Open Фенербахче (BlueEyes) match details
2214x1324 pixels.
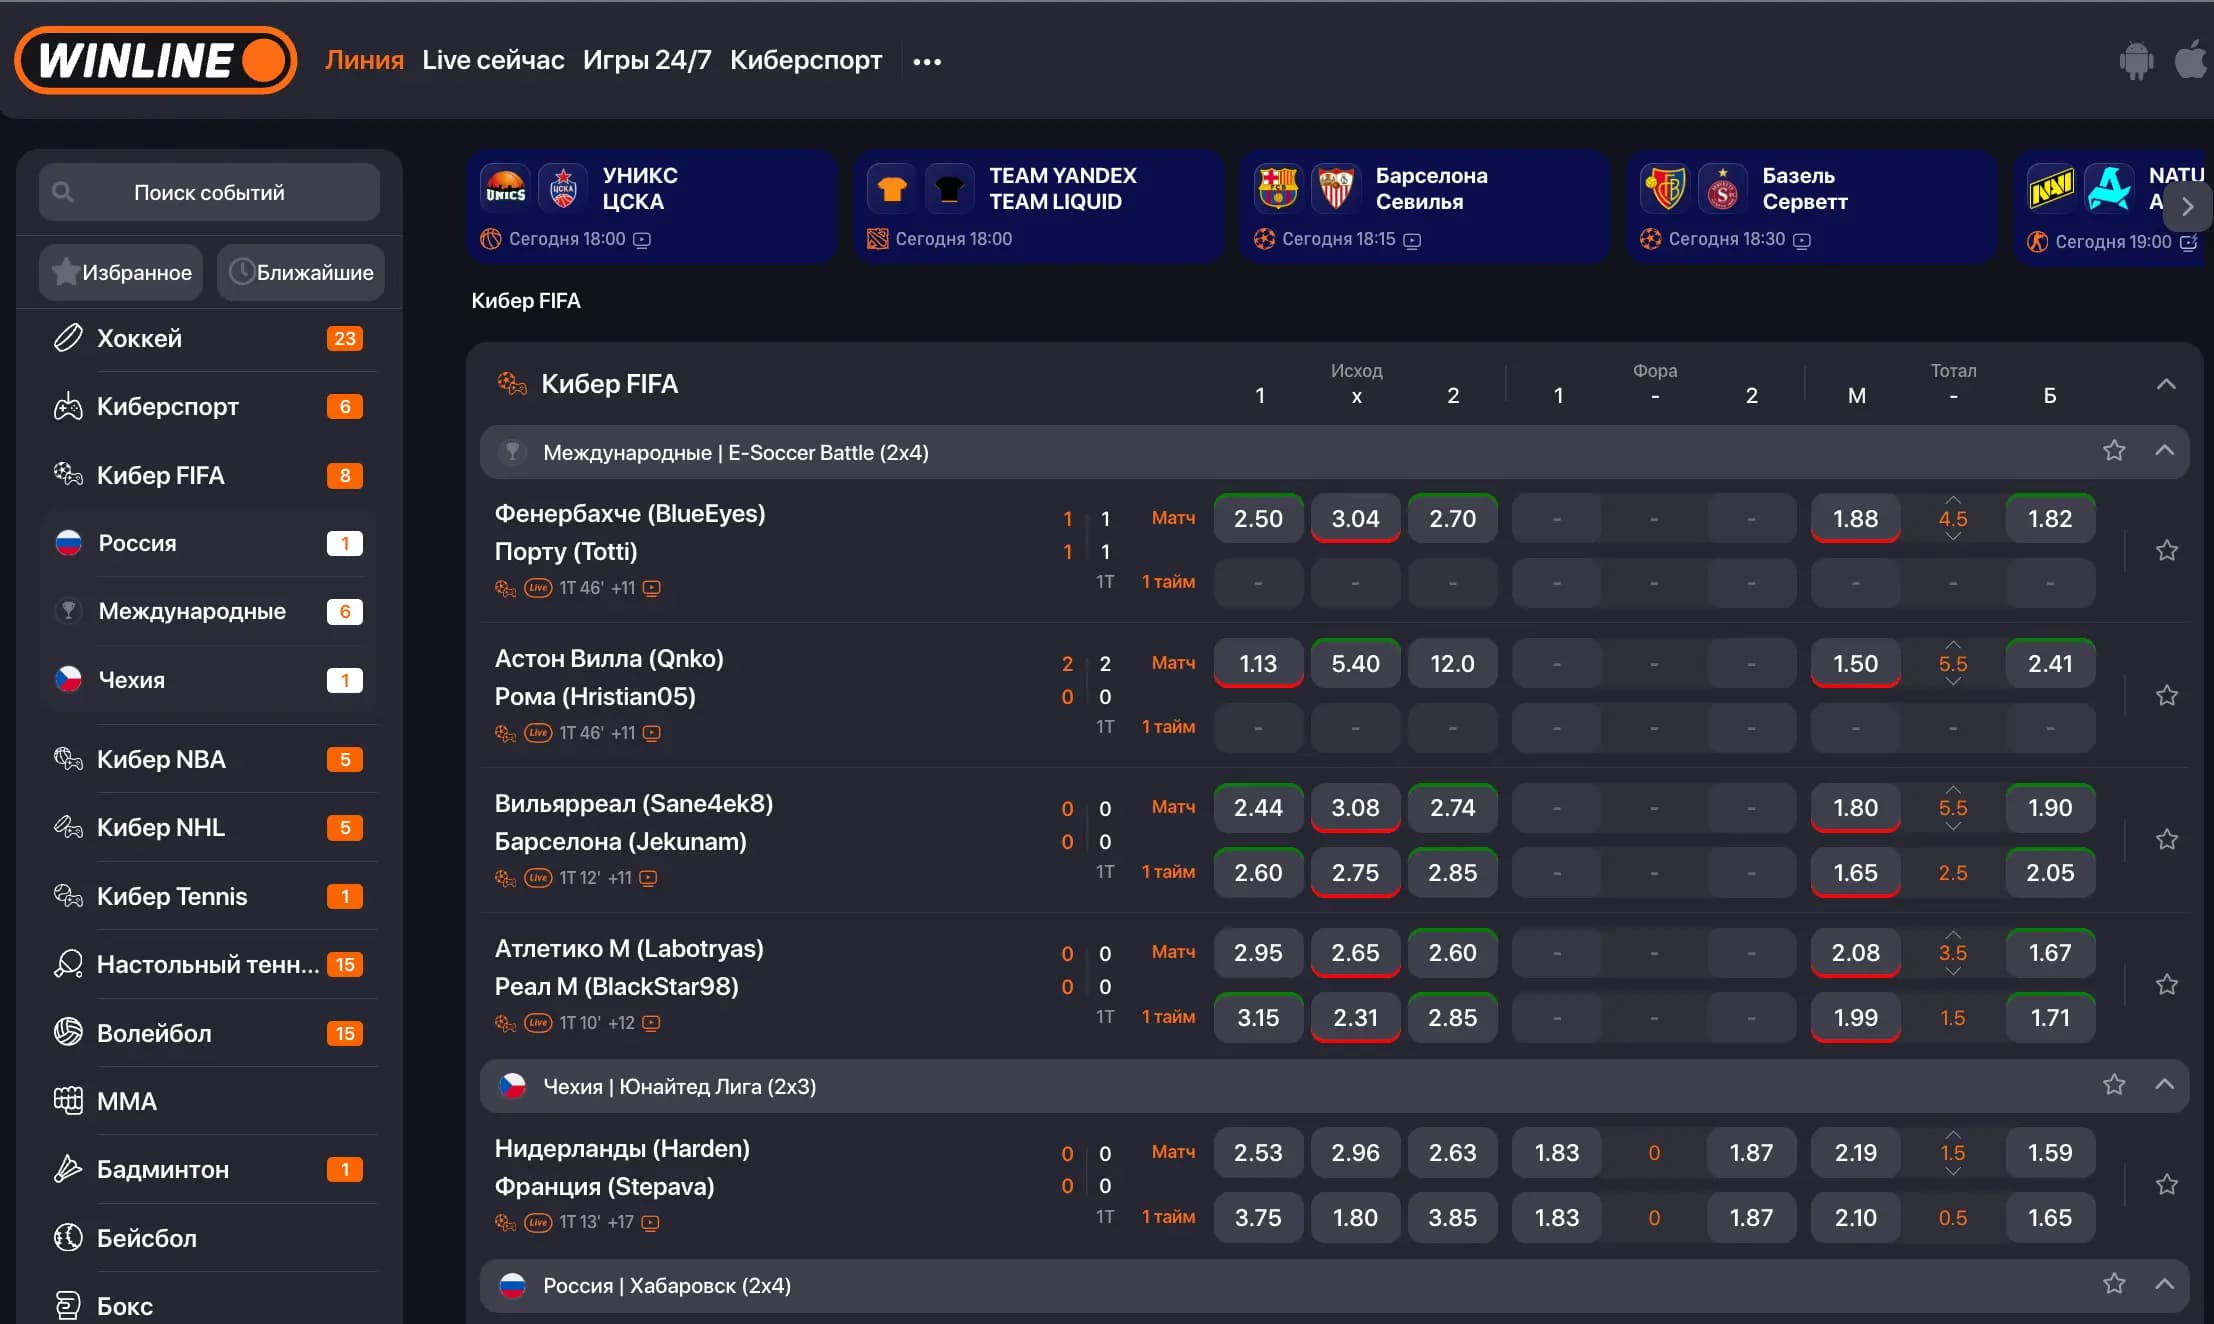pos(630,514)
